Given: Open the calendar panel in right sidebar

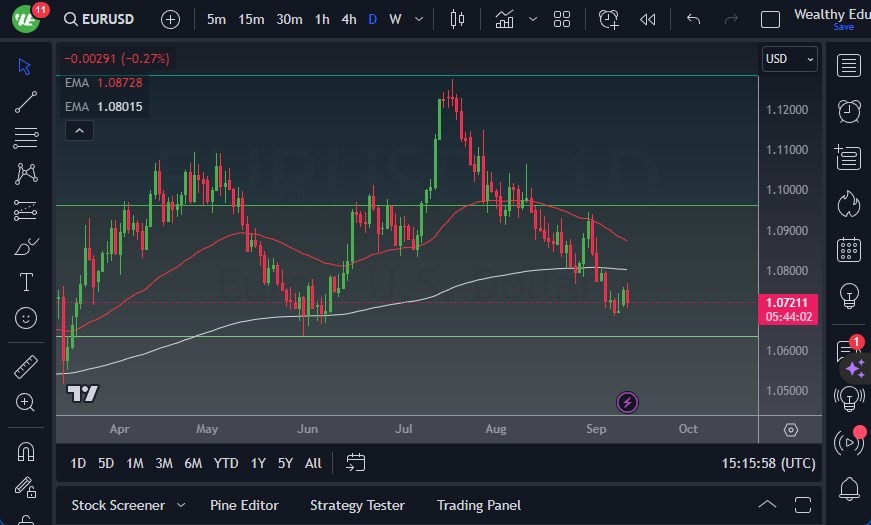Looking at the screenshot, I should (x=849, y=249).
